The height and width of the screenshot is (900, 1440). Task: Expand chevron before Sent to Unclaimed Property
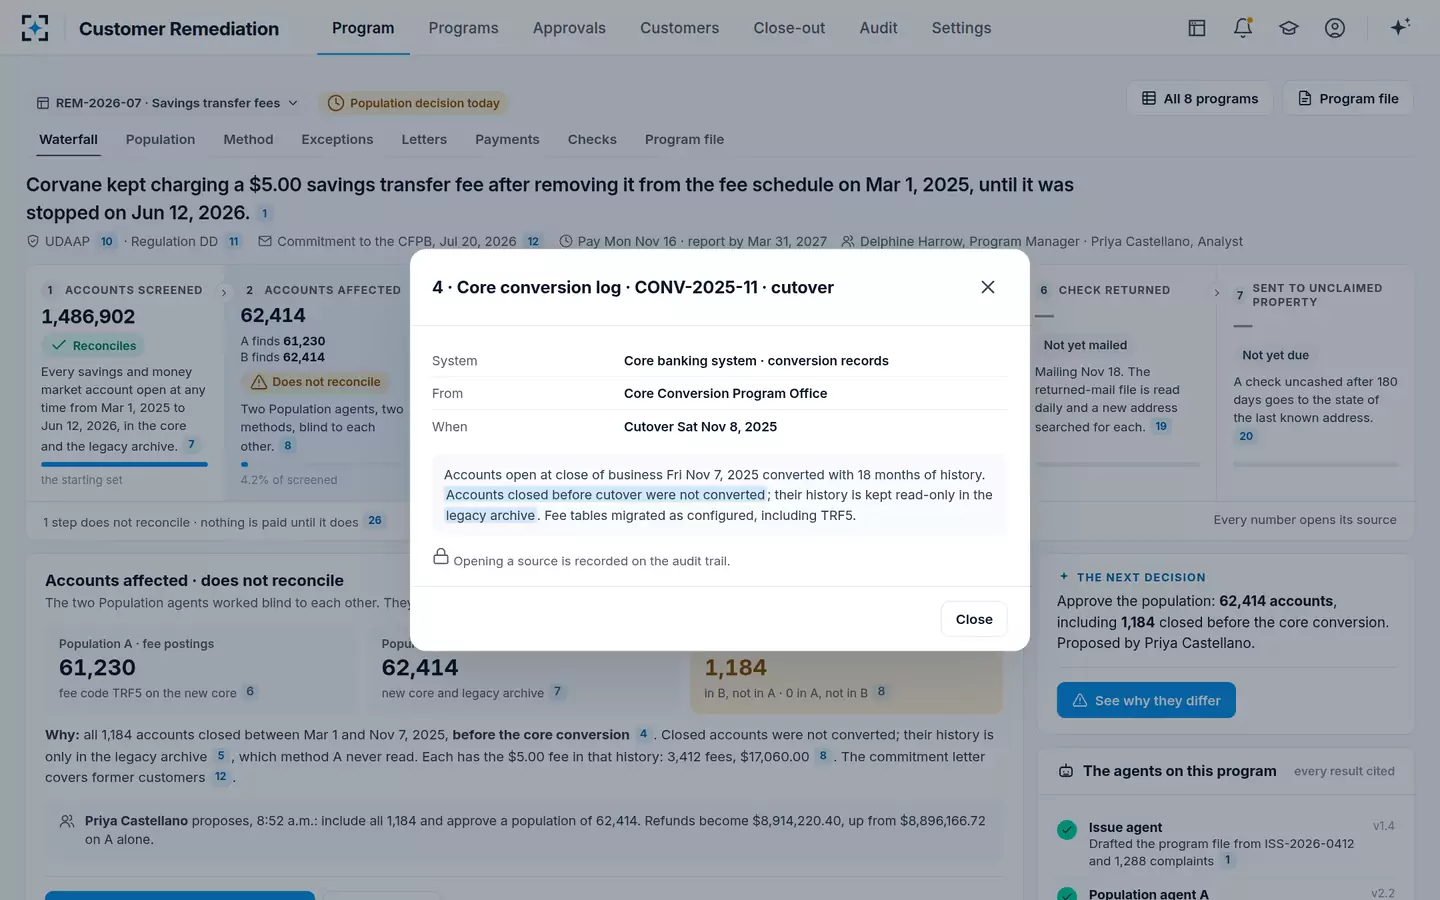1217,292
